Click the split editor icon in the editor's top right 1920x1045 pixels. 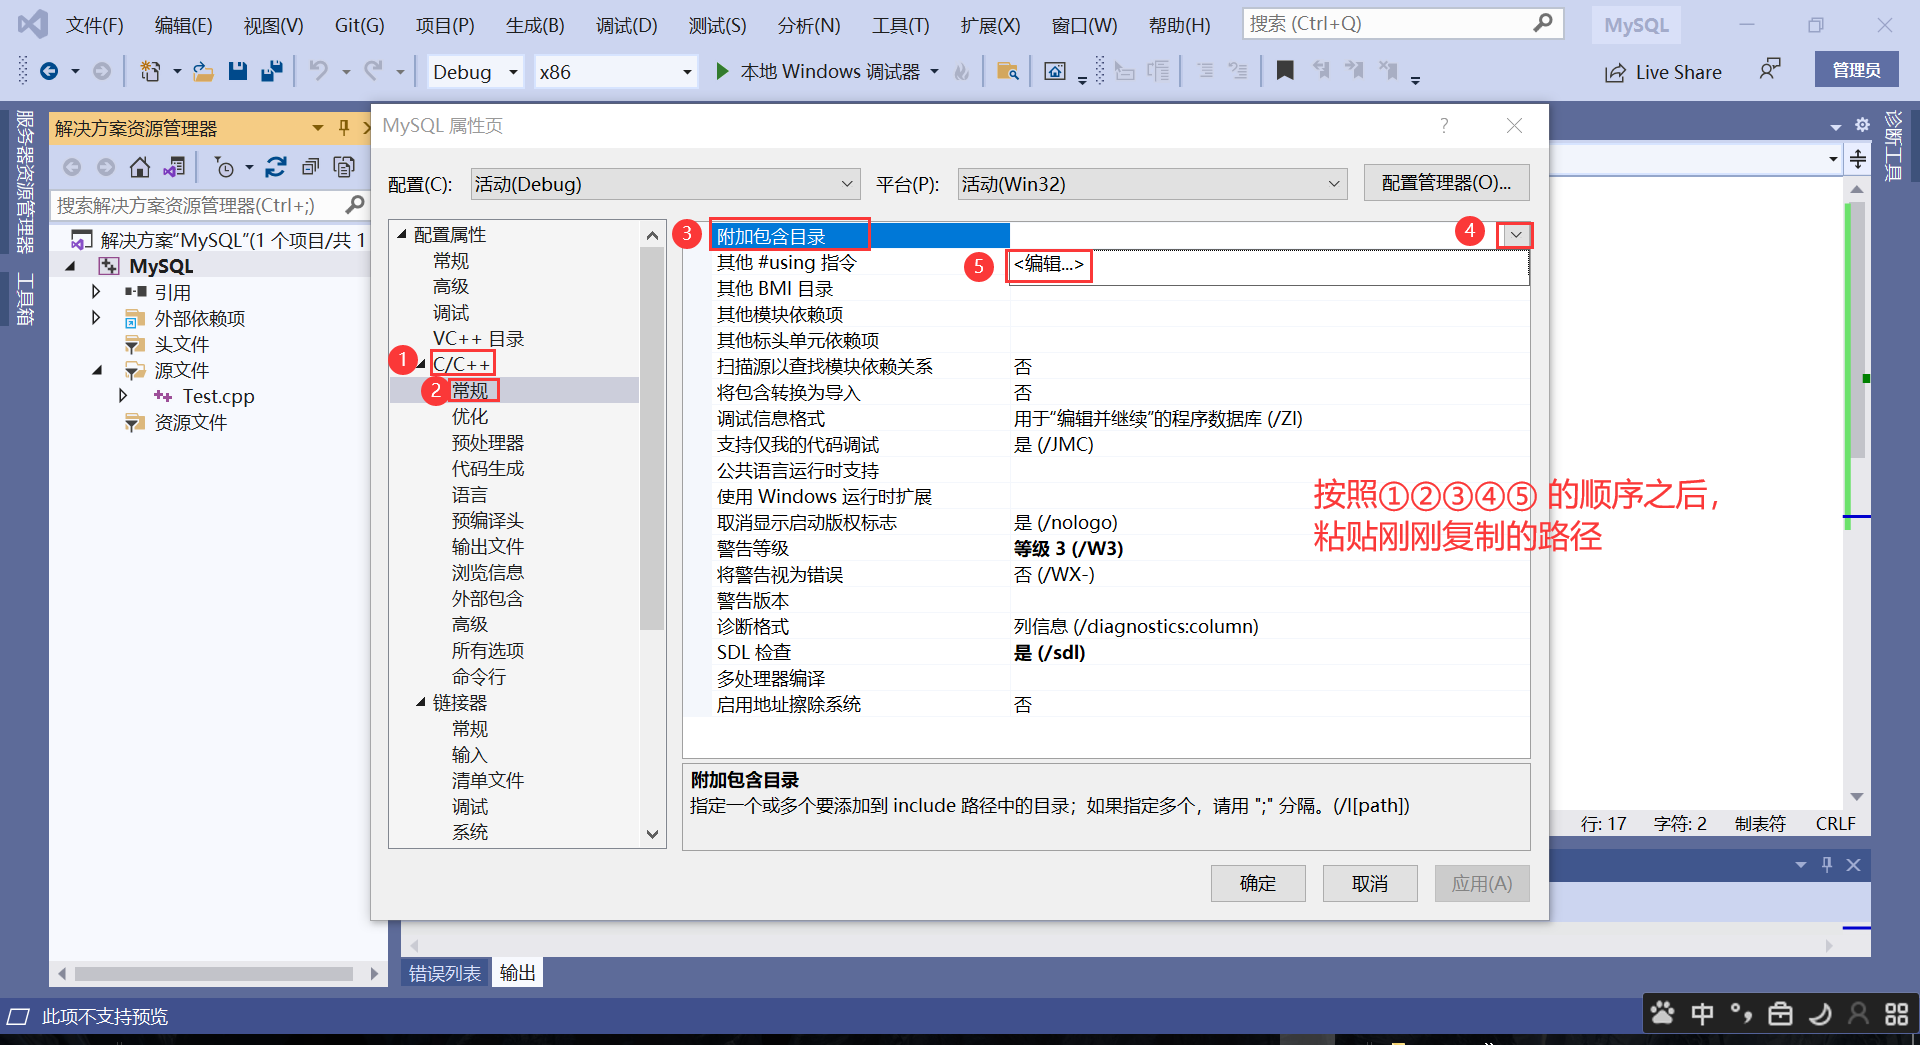[x=1858, y=159]
